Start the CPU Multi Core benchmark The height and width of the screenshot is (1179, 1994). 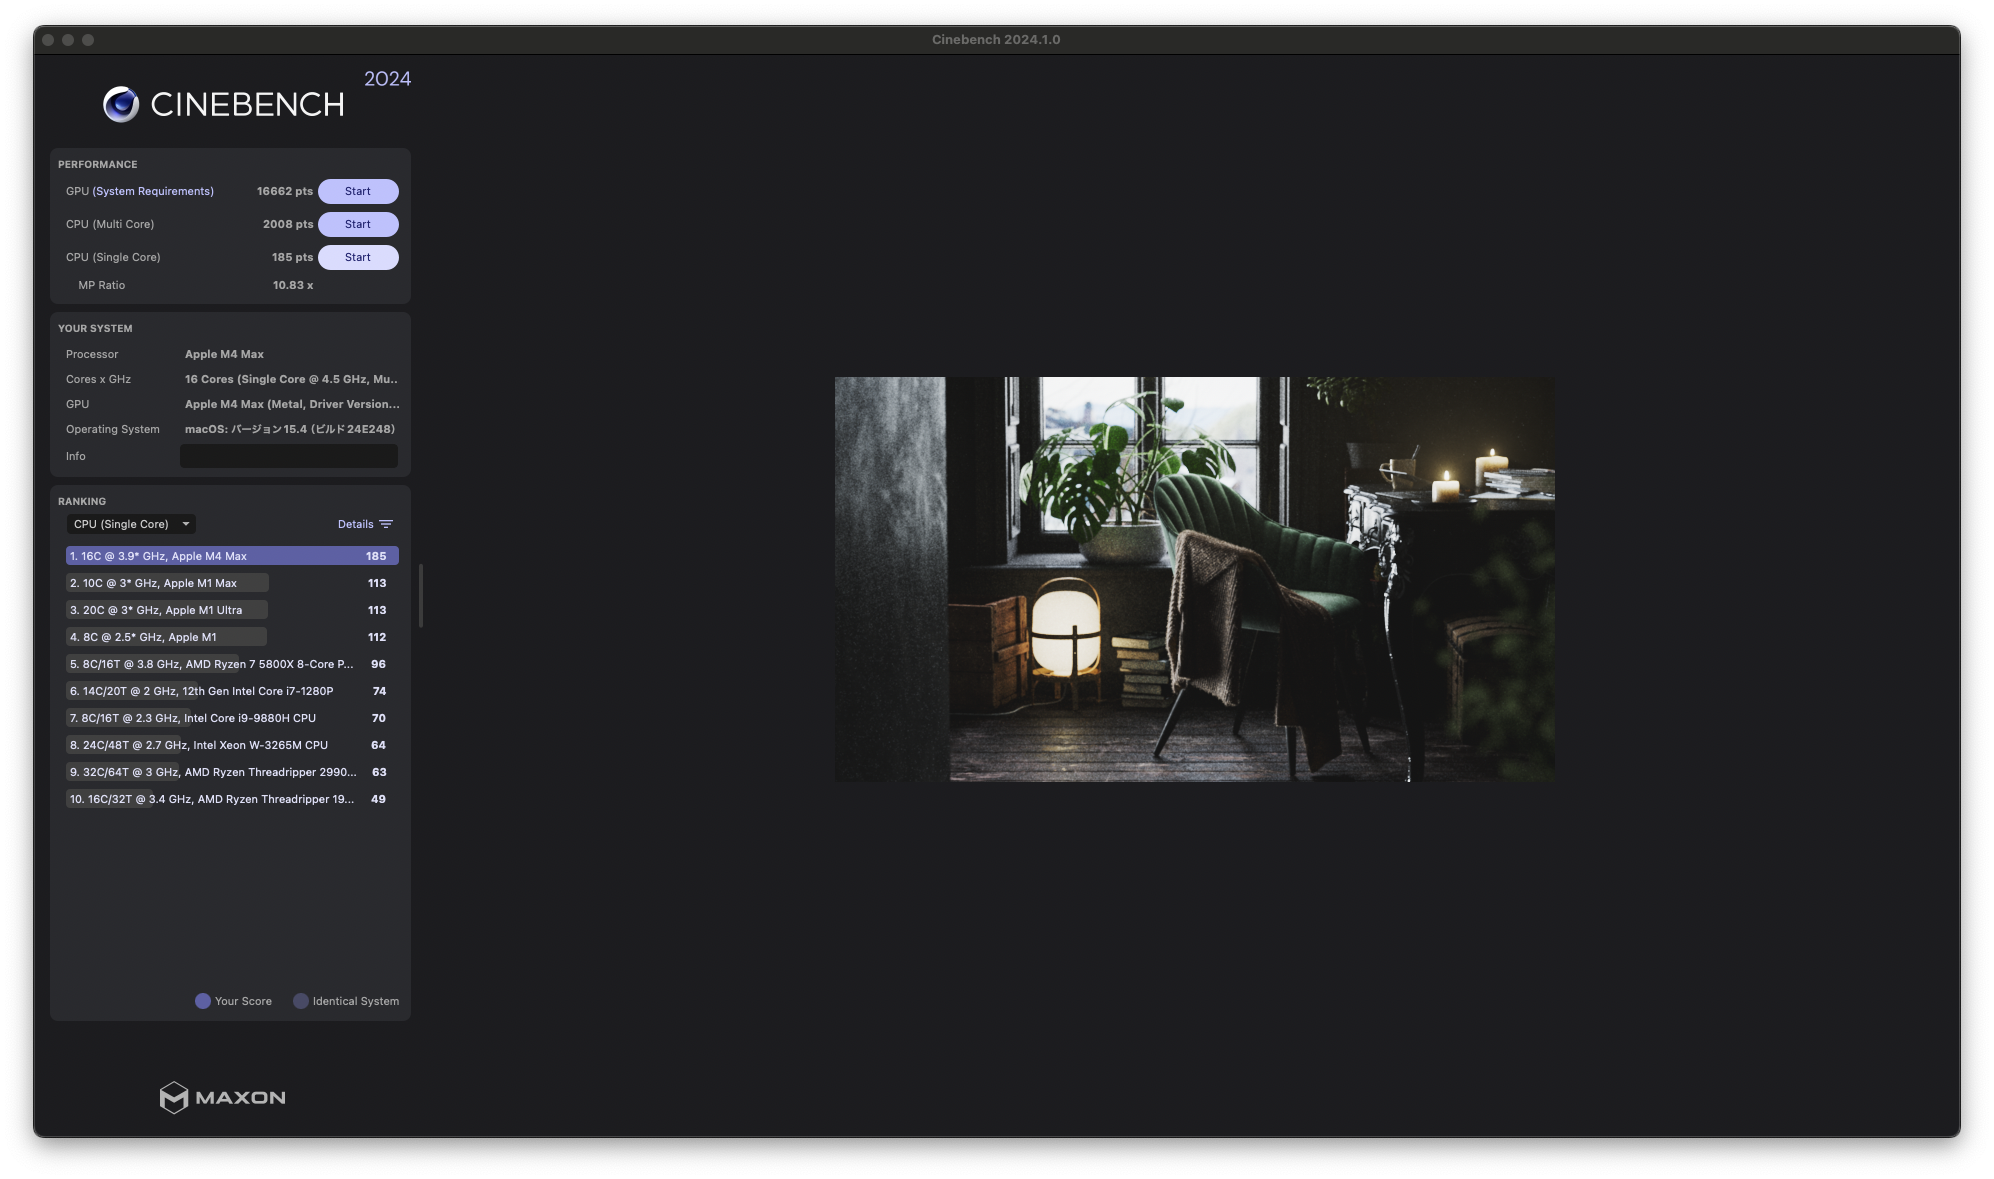358,224
